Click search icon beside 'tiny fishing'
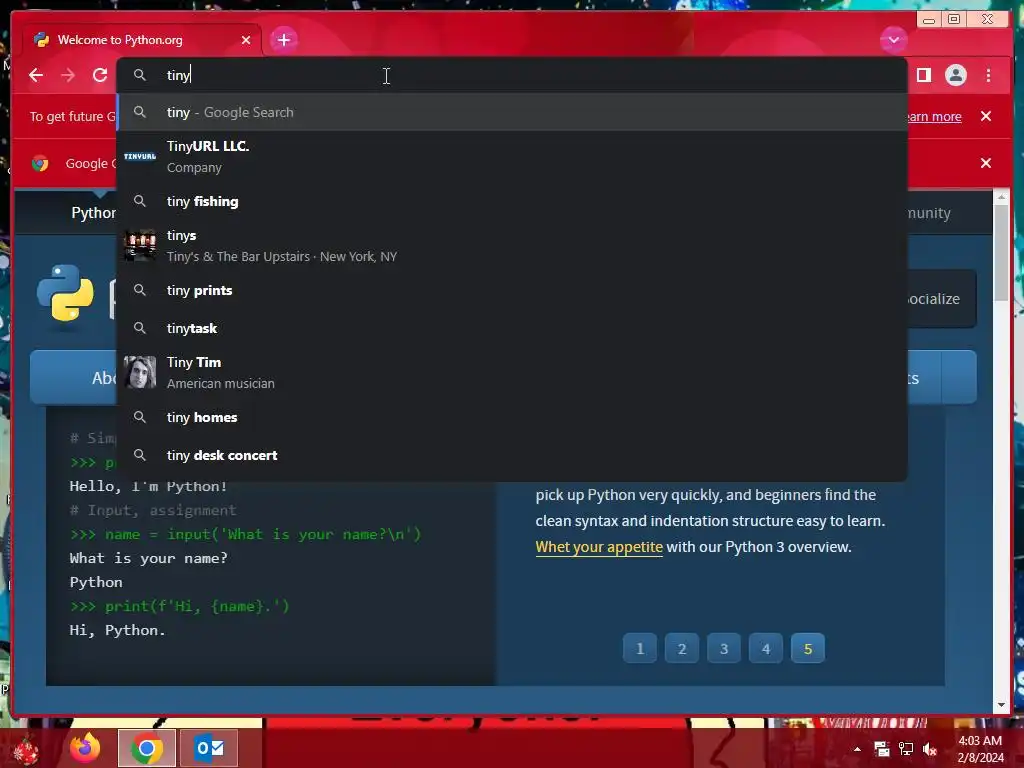The width and height of the screenshot is (1024, 768). 140,201
